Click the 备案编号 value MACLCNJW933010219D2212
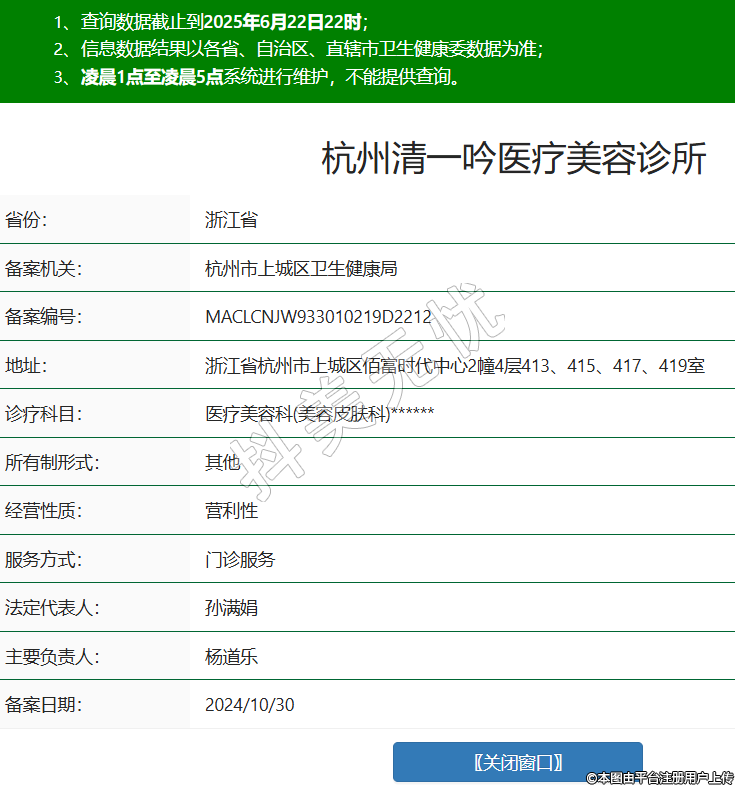Image resolution: width=735 pixels, height=785 pixels. click(x=318, y=317)
